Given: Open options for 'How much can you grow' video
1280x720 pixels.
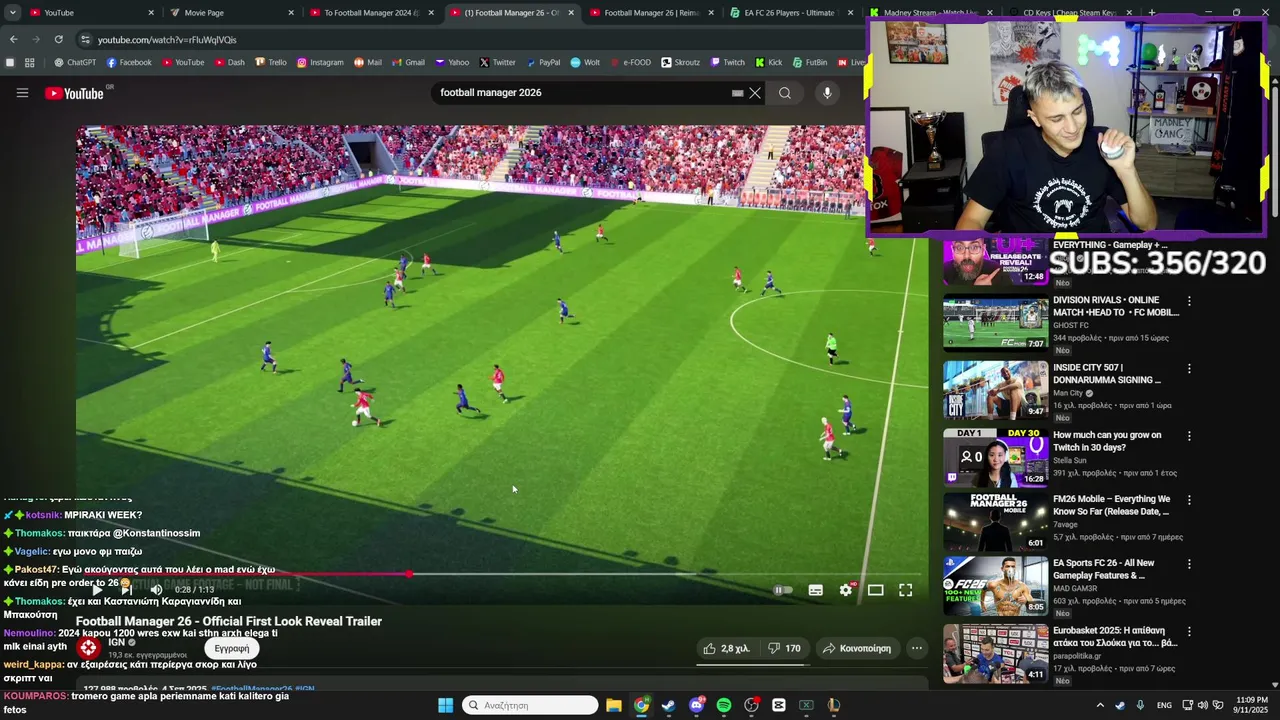Looking at the screenshot, I should [1189, 436].
